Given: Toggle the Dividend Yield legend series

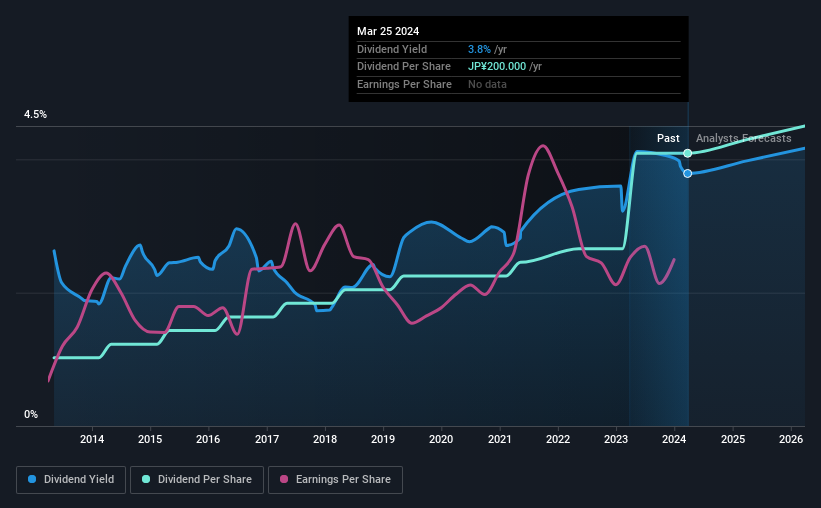Looking at the screenshot, I should [71, 480].
